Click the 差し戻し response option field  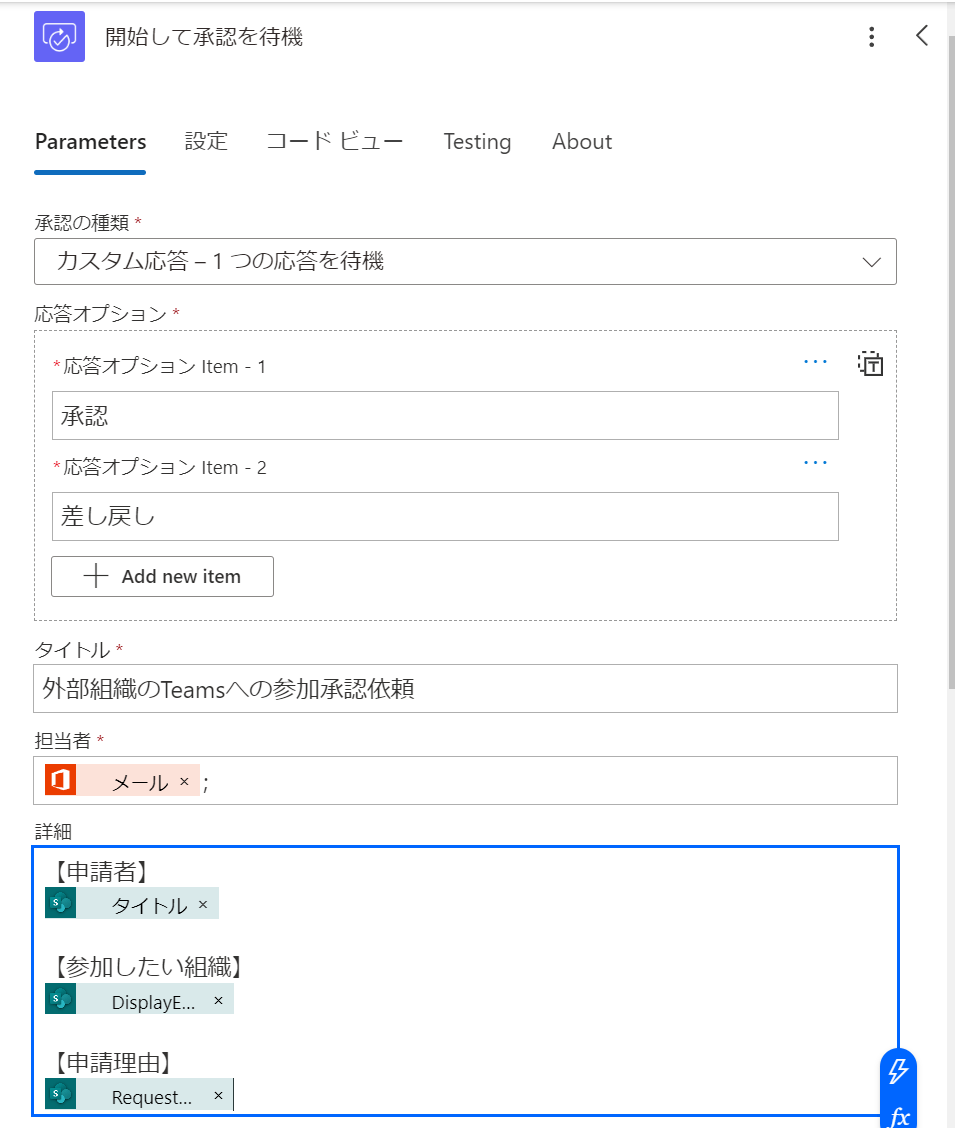coord(445,517)
